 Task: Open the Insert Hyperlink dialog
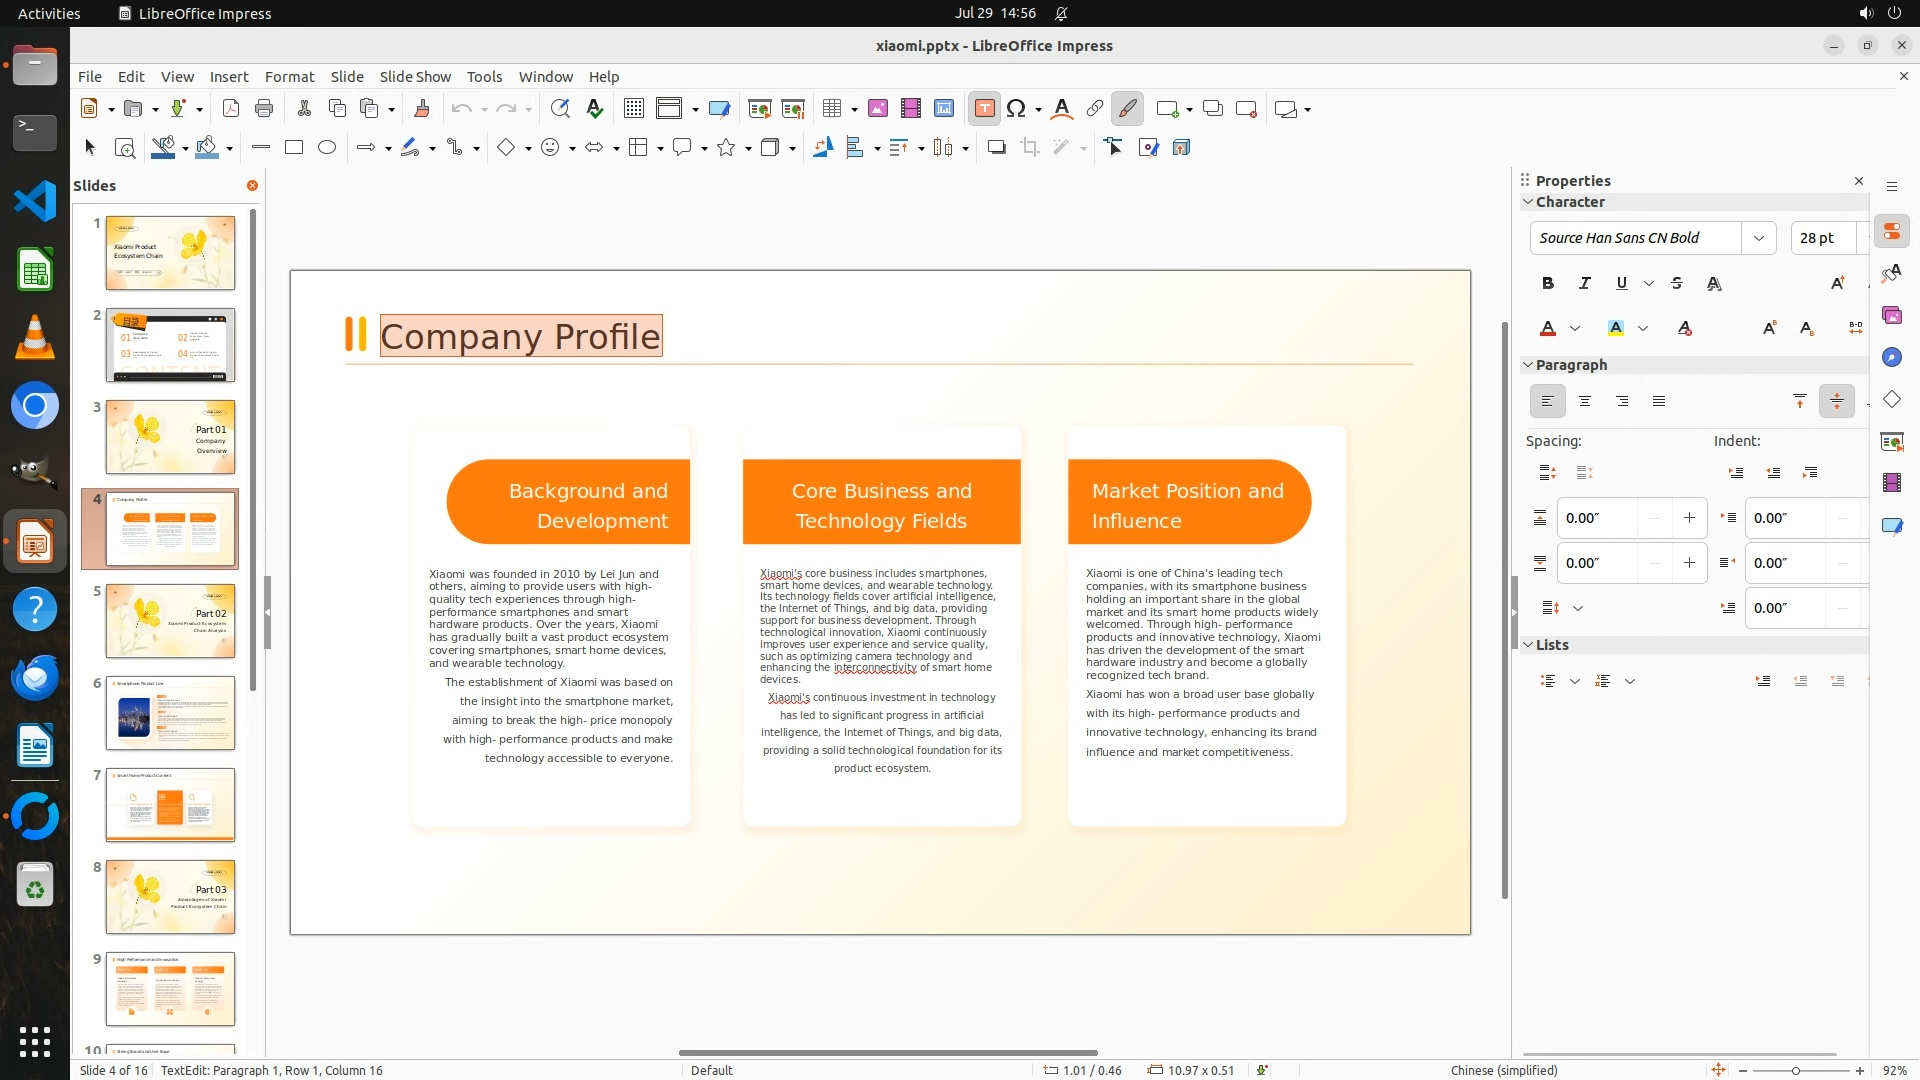1095,109
